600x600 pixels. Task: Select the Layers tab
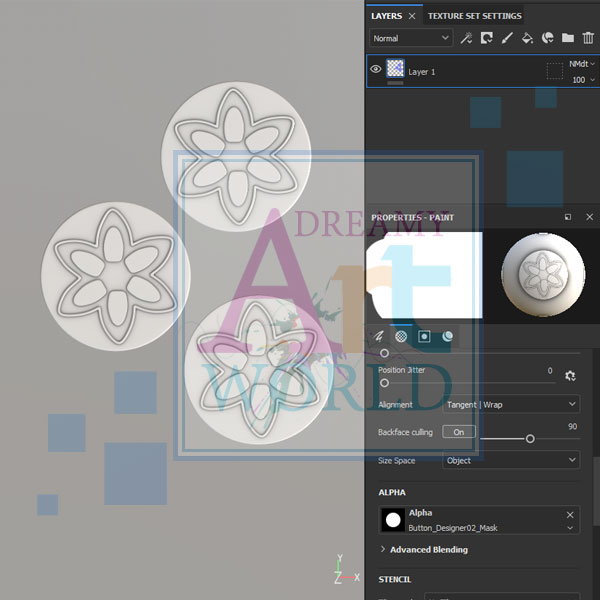386,16
